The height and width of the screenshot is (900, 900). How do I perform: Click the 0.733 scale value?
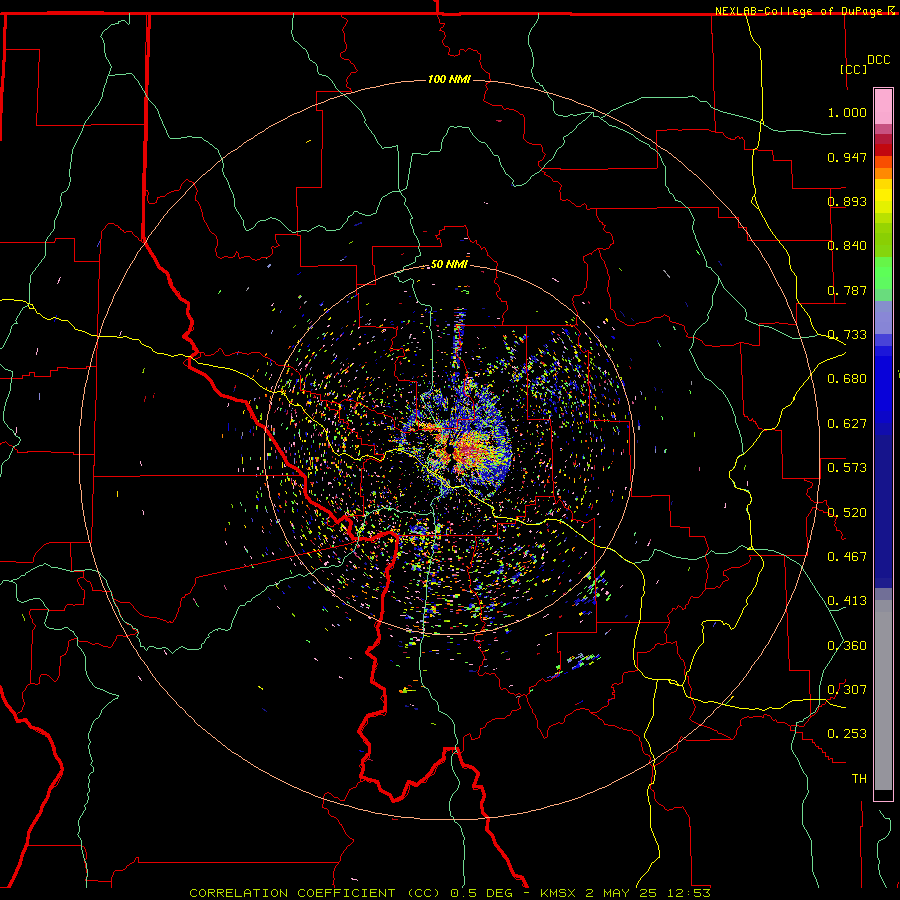(x=847, y=335)
